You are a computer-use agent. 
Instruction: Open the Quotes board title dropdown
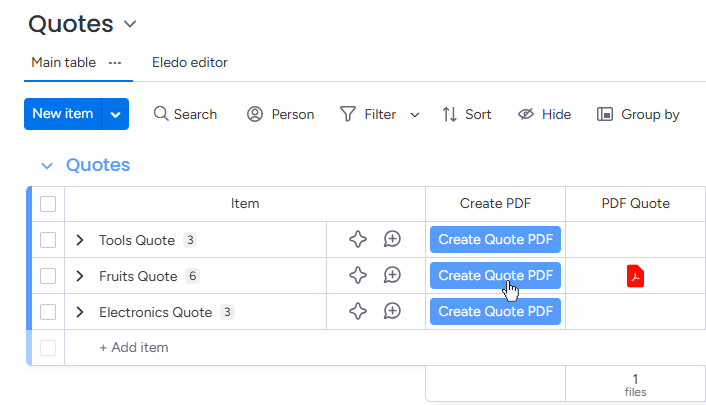(130, 24)
